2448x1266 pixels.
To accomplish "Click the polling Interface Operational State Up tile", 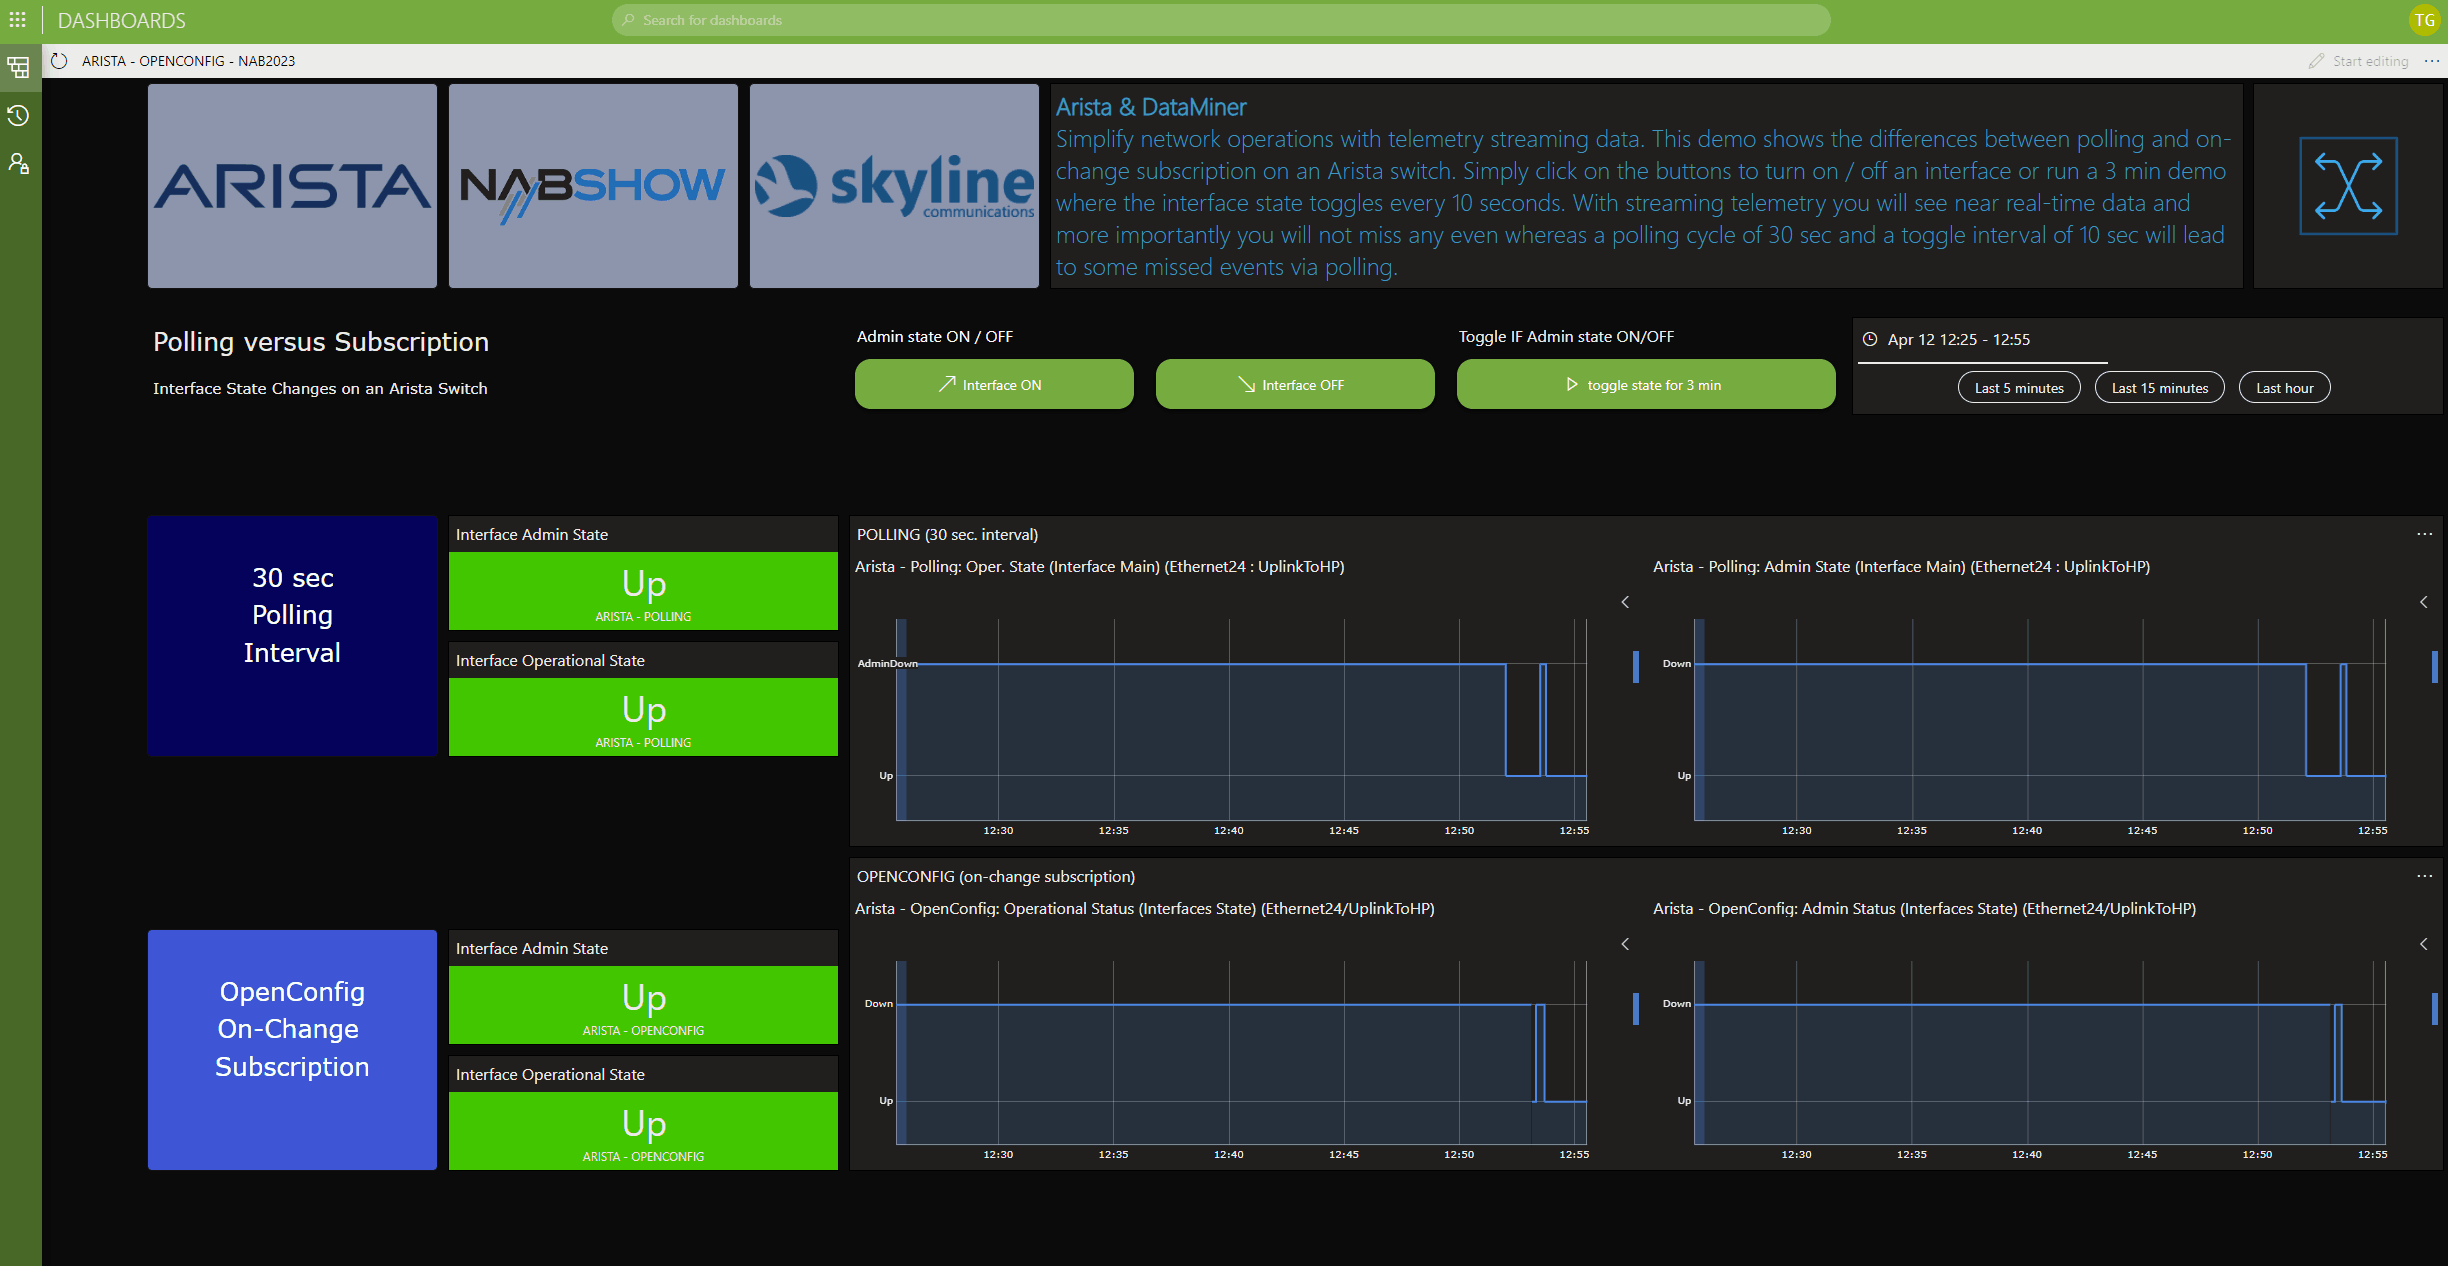I will point(643,717).
